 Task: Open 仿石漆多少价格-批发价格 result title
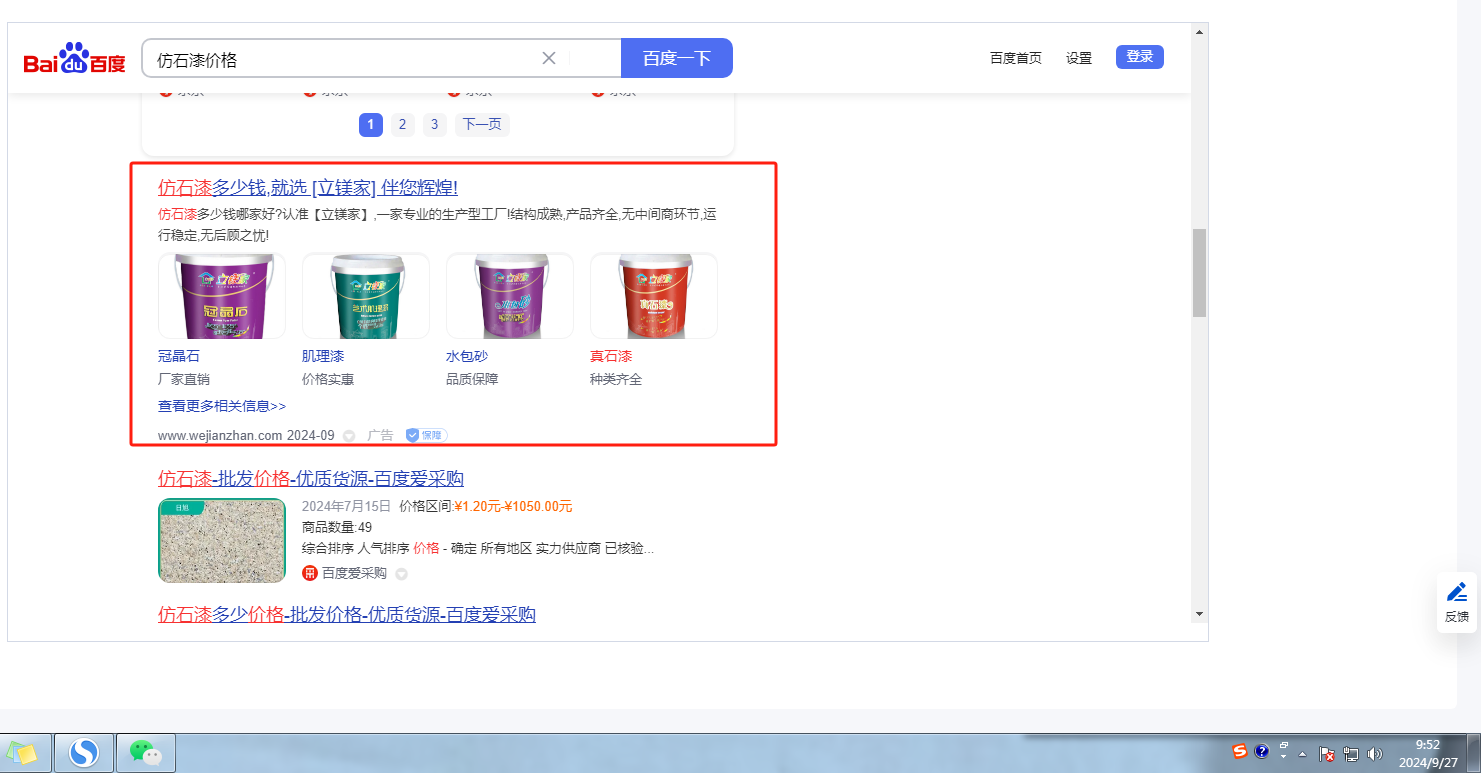347,614
